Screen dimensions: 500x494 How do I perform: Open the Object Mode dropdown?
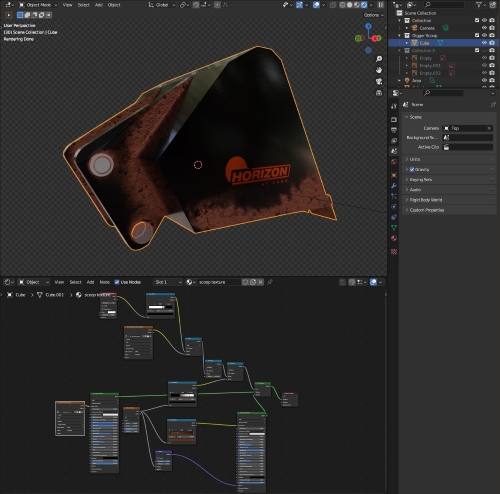(x=38, y=5)
